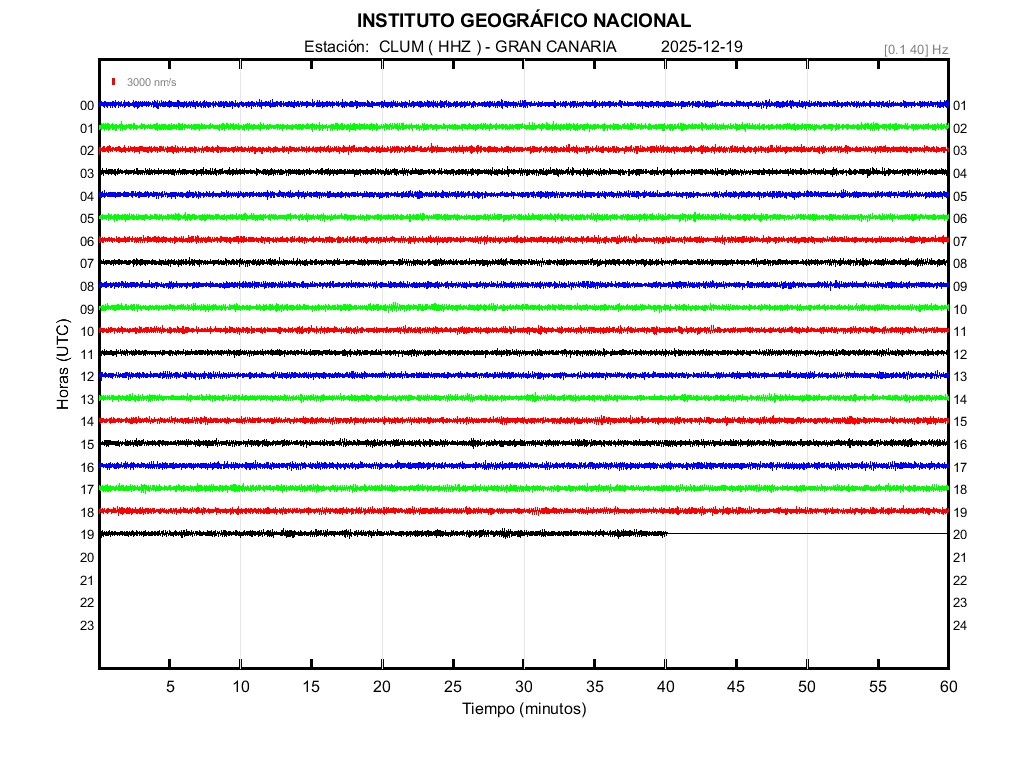1024x768 pixels.
Task: Click the red 3000 nm/s scale bar
Action: (x=115, y=82)
